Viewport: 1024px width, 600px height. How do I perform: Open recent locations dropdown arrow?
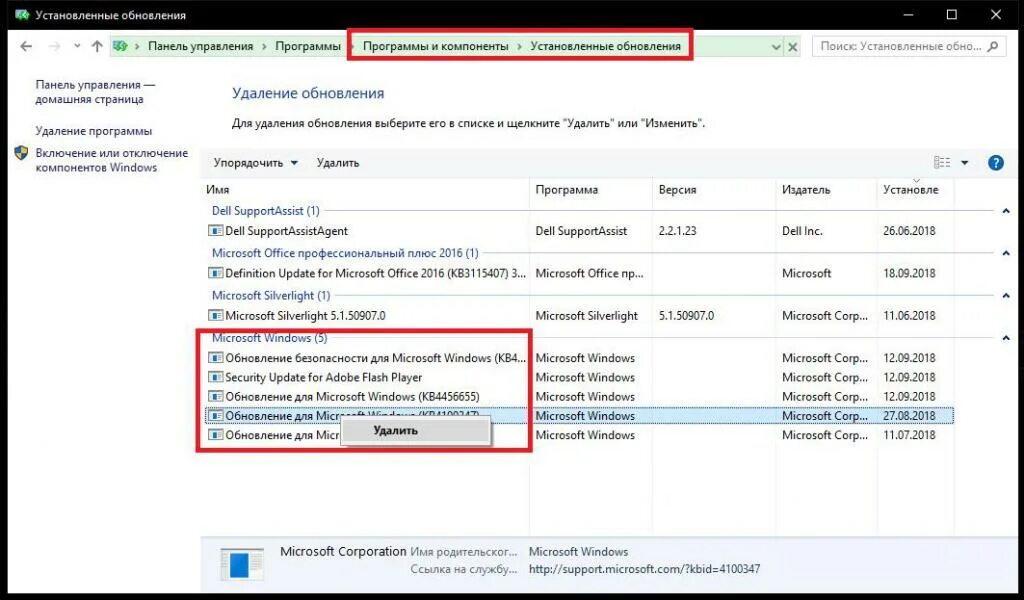click(x=77, y=46)
